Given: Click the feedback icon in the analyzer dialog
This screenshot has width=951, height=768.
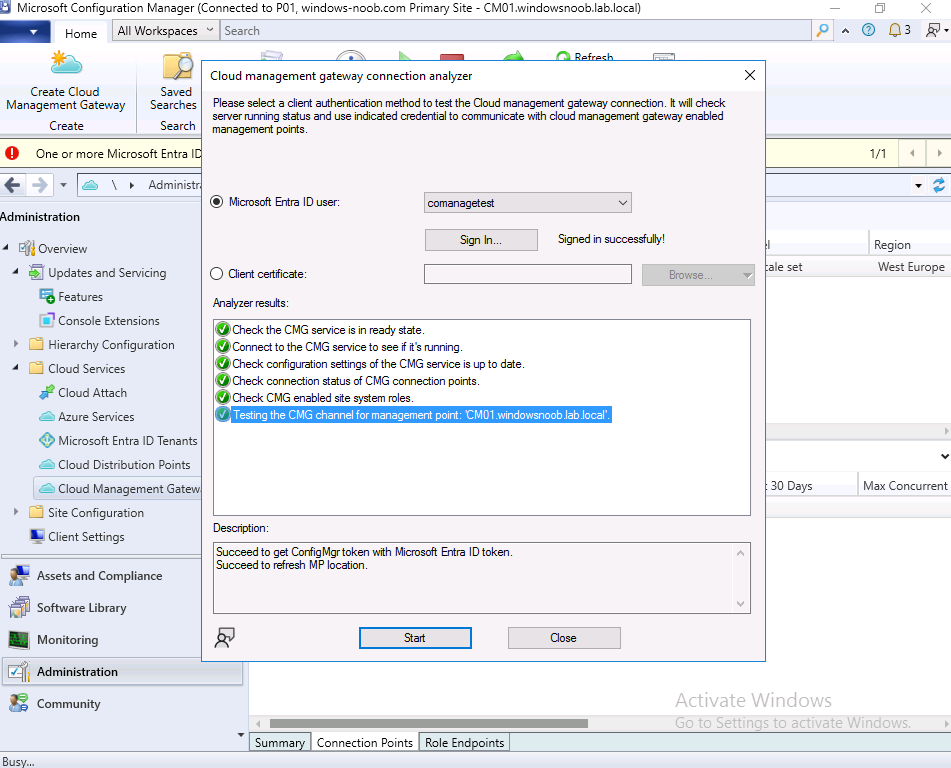Looking at the screenshot, I should (224, 638).
